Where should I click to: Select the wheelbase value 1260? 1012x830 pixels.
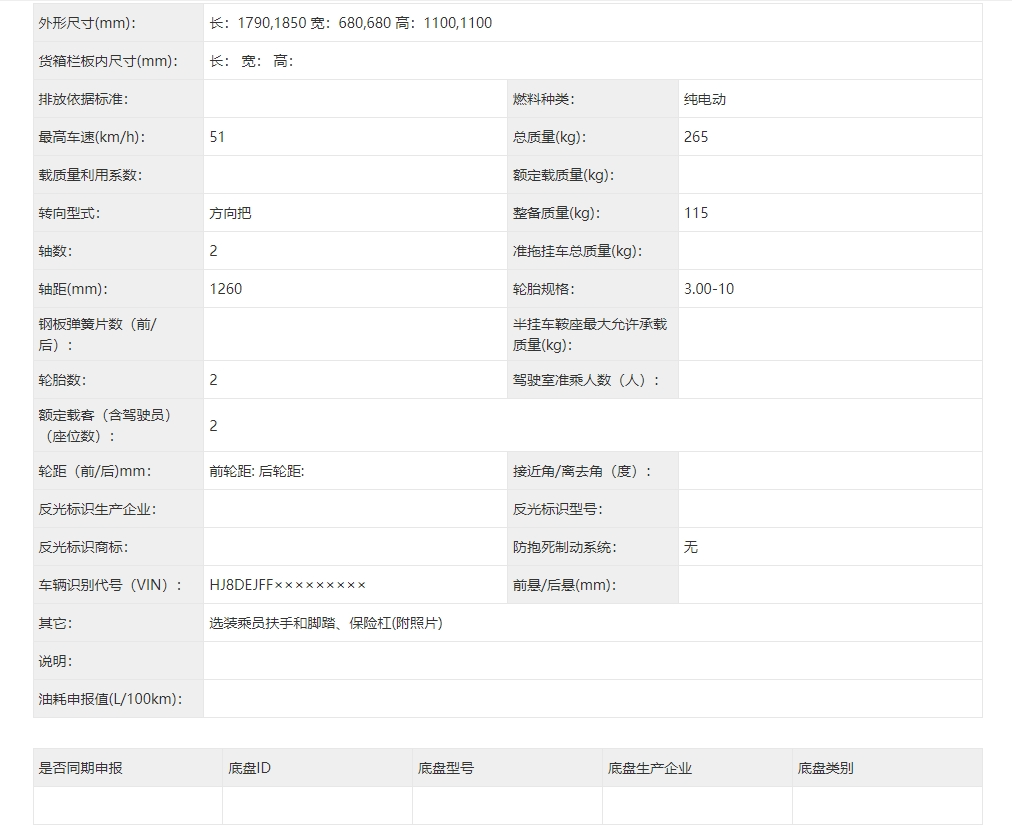pyautogui.click(x=226, y=289)
